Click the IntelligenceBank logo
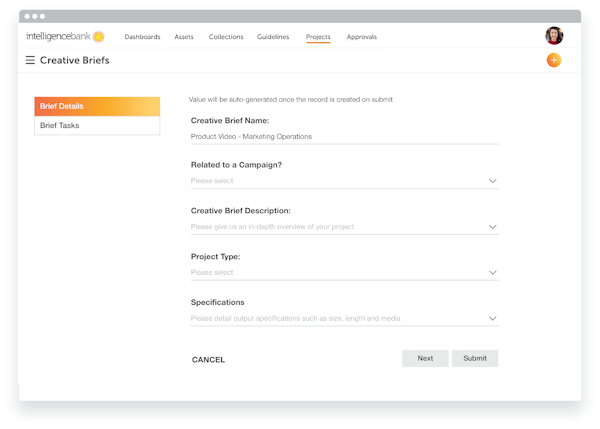 tap(64, 37)
